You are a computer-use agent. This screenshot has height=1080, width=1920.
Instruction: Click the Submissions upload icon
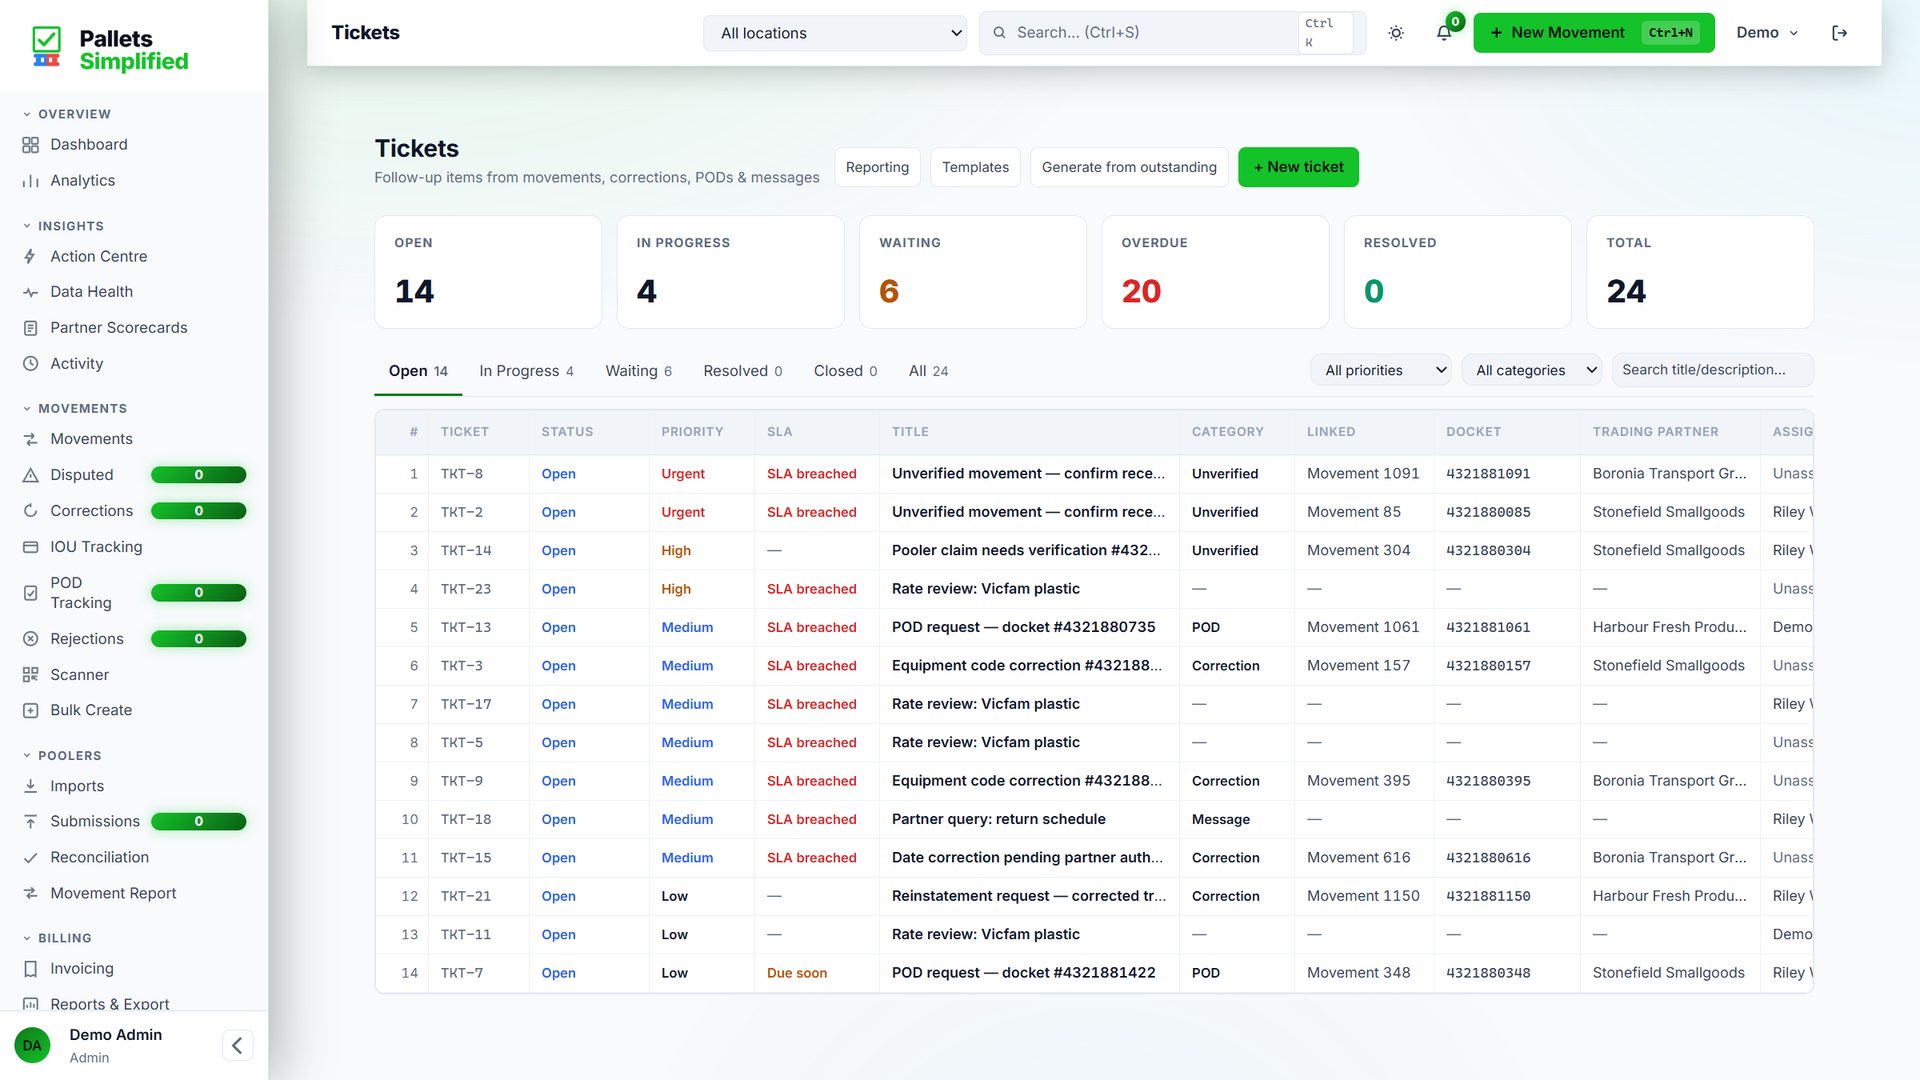pyautogui.click(x=30, y=822)
